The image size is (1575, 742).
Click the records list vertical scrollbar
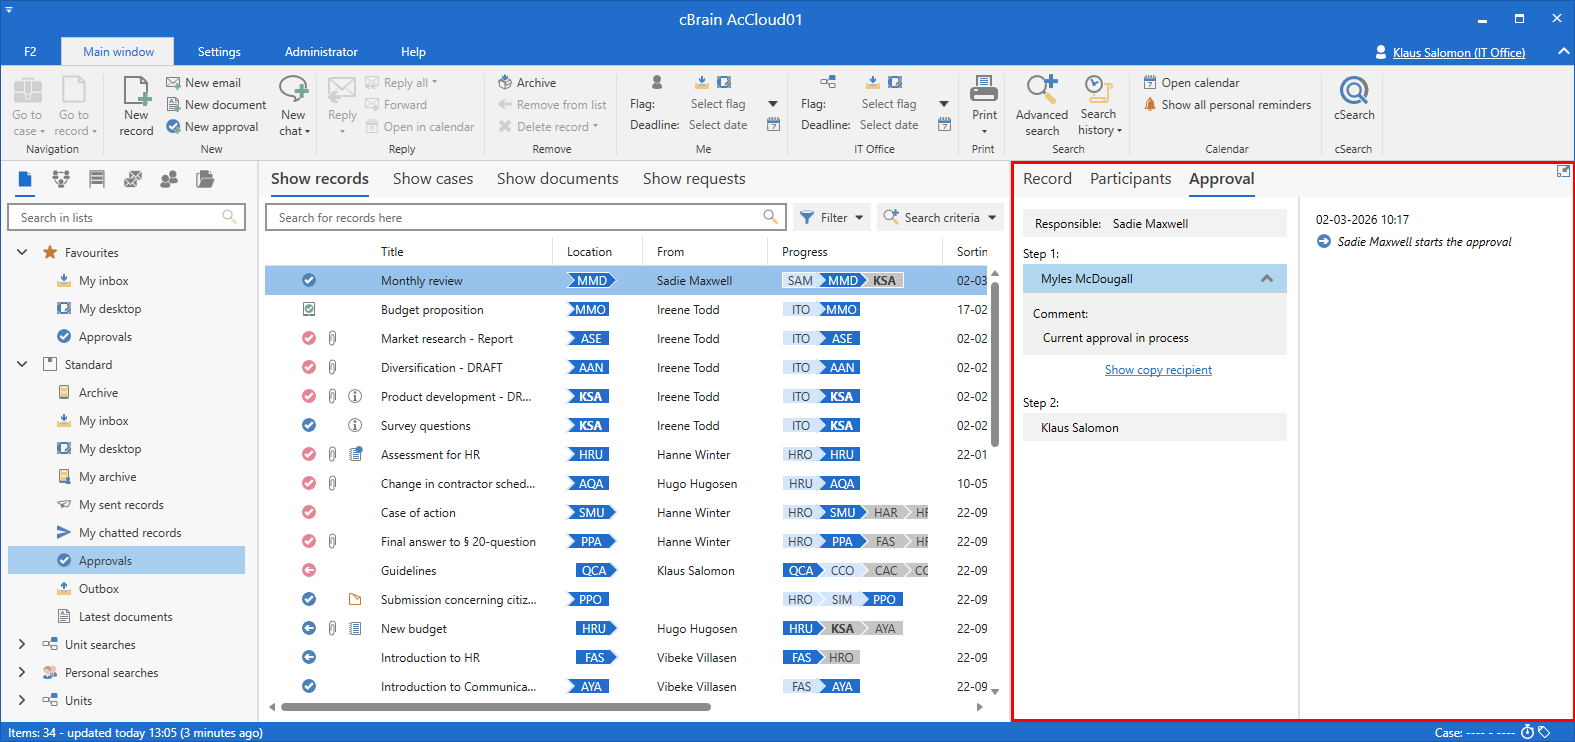995,365
